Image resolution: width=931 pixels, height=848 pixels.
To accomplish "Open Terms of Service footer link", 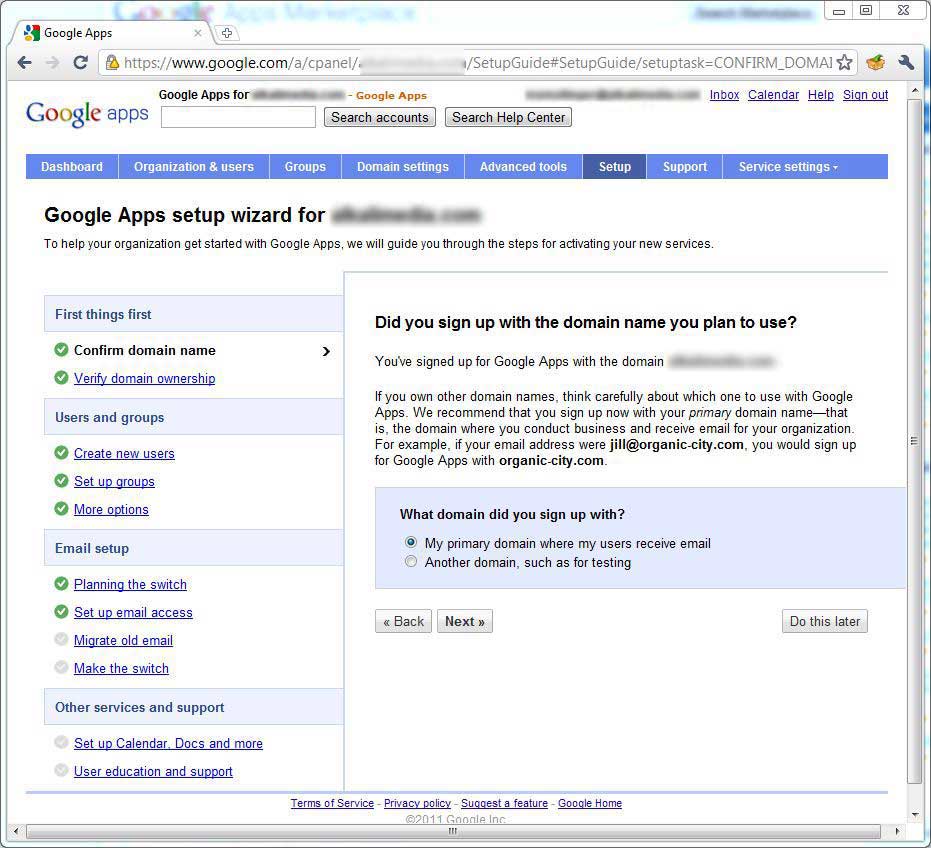I will pyautogui.click(x=332, y=803).
